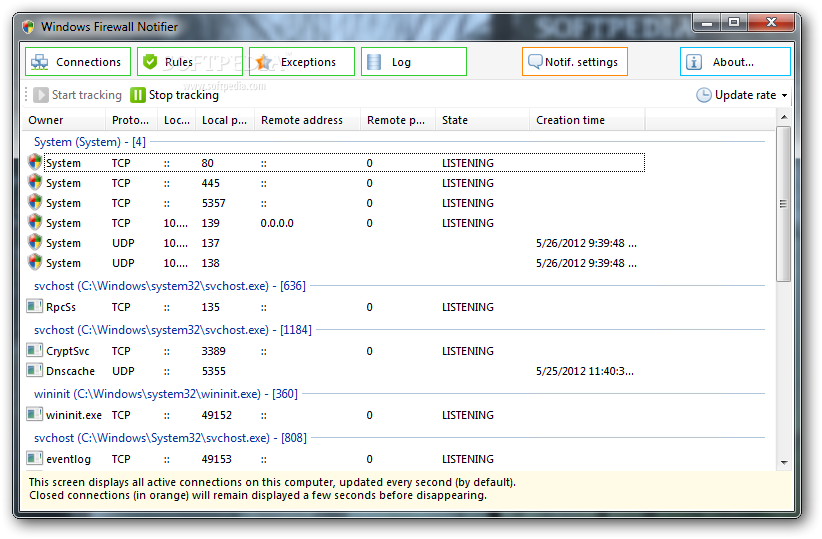Image resolution: width=822 pixels, height=539 pixels.
Task: Collapse the svchost [636] group header
Action: pos(170,286)
